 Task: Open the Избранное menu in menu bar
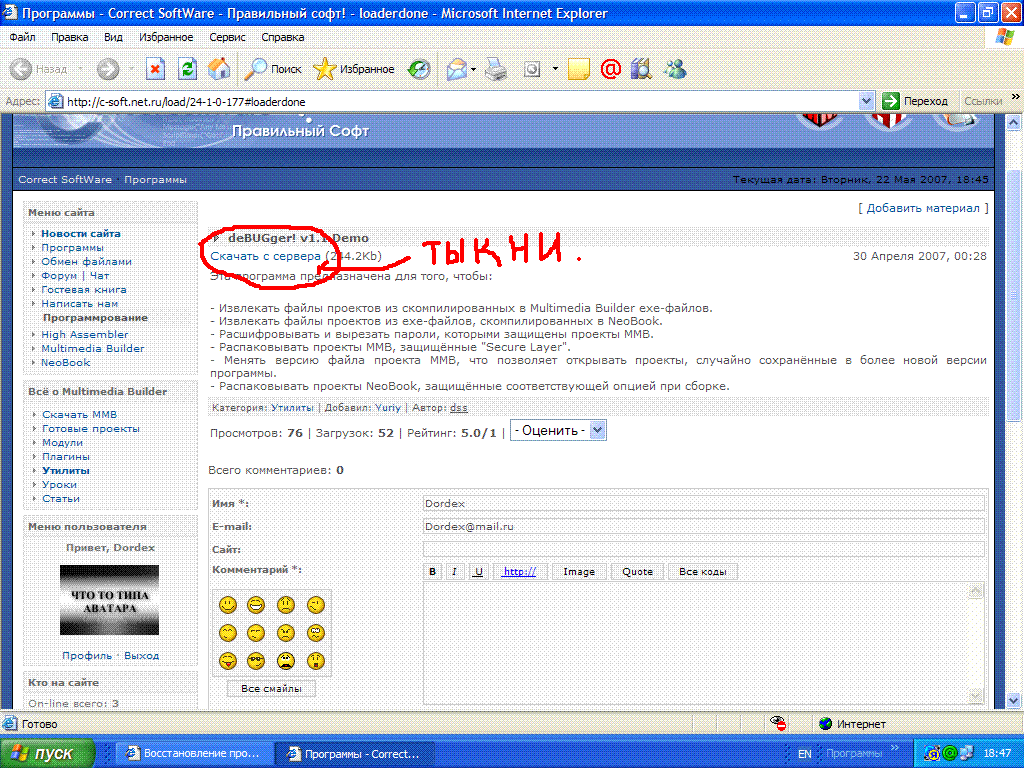(x=166, y=37)
